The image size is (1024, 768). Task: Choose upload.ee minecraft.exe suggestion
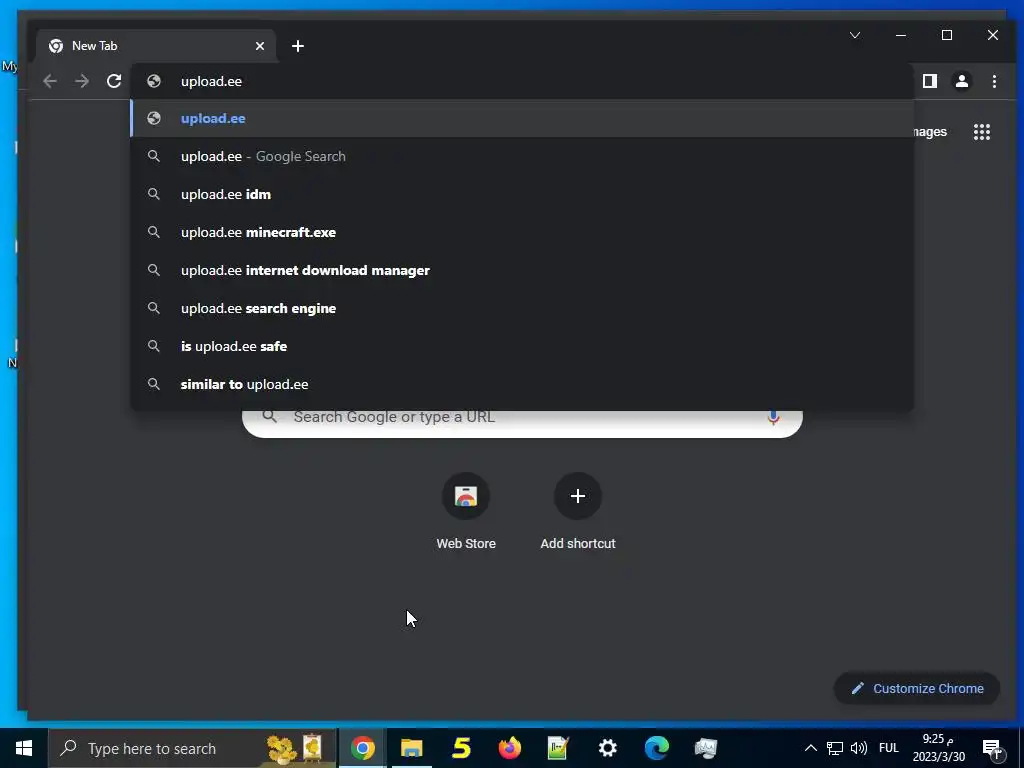[x=522, y=232]
